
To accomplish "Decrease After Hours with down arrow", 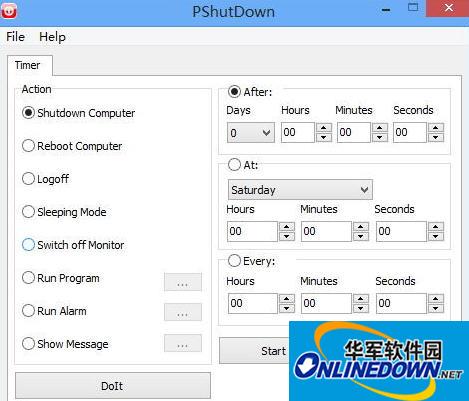I will pos(324,137).
